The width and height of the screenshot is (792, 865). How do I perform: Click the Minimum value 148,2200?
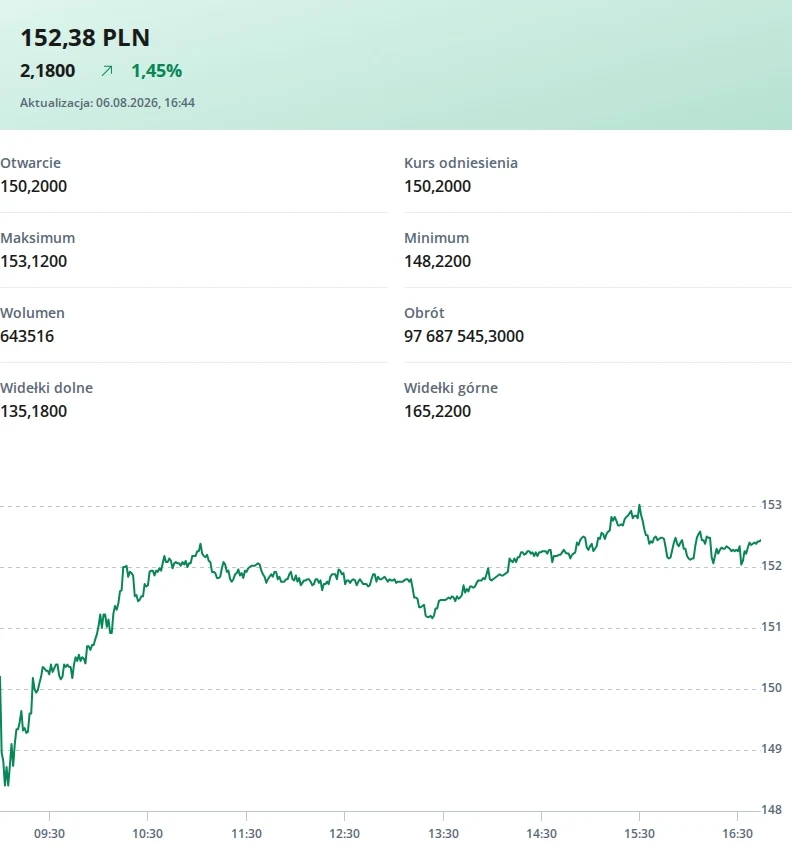[437, 261]
